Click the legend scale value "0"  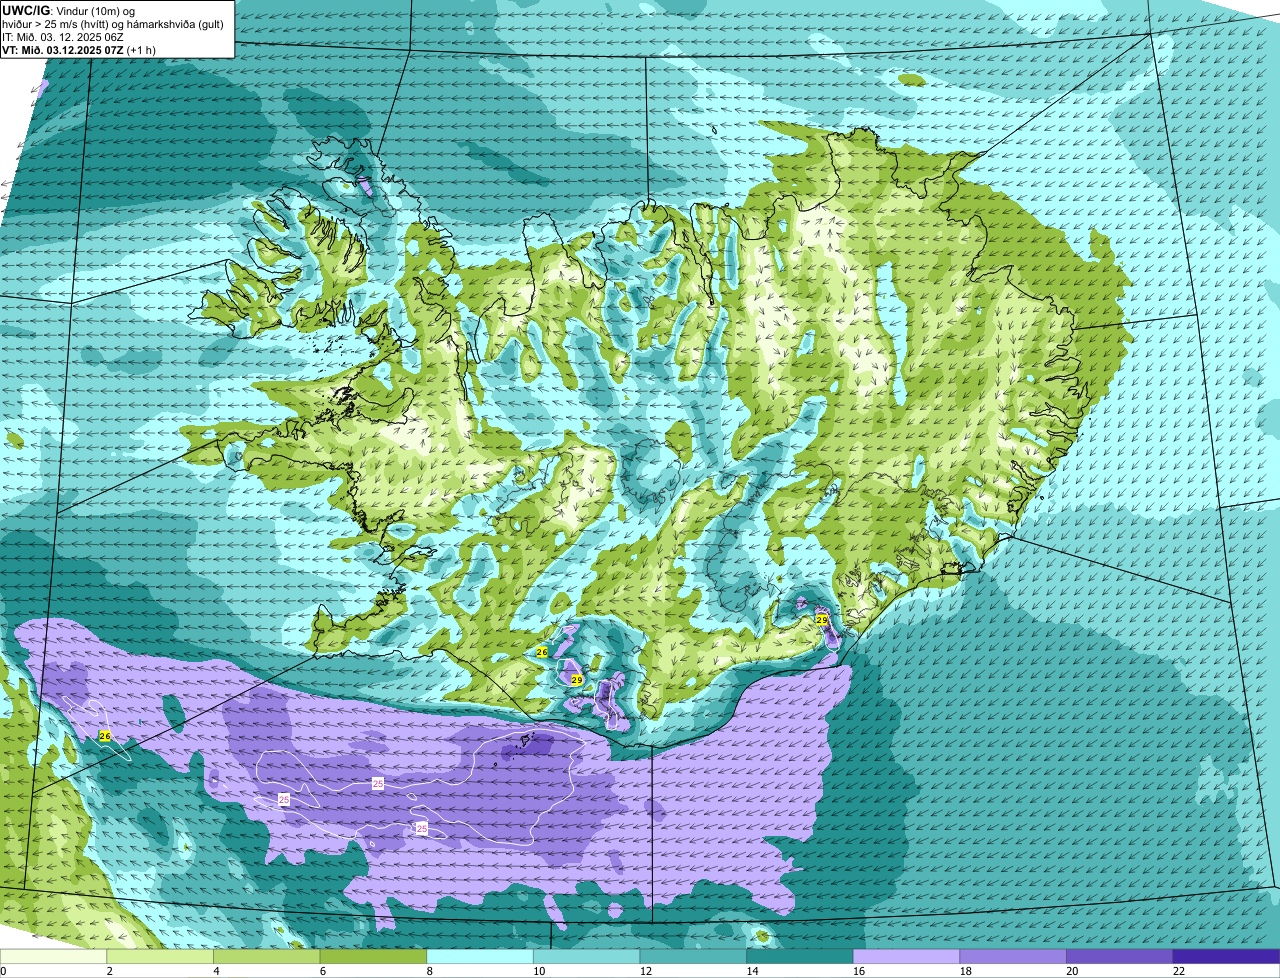click(3, 971)
